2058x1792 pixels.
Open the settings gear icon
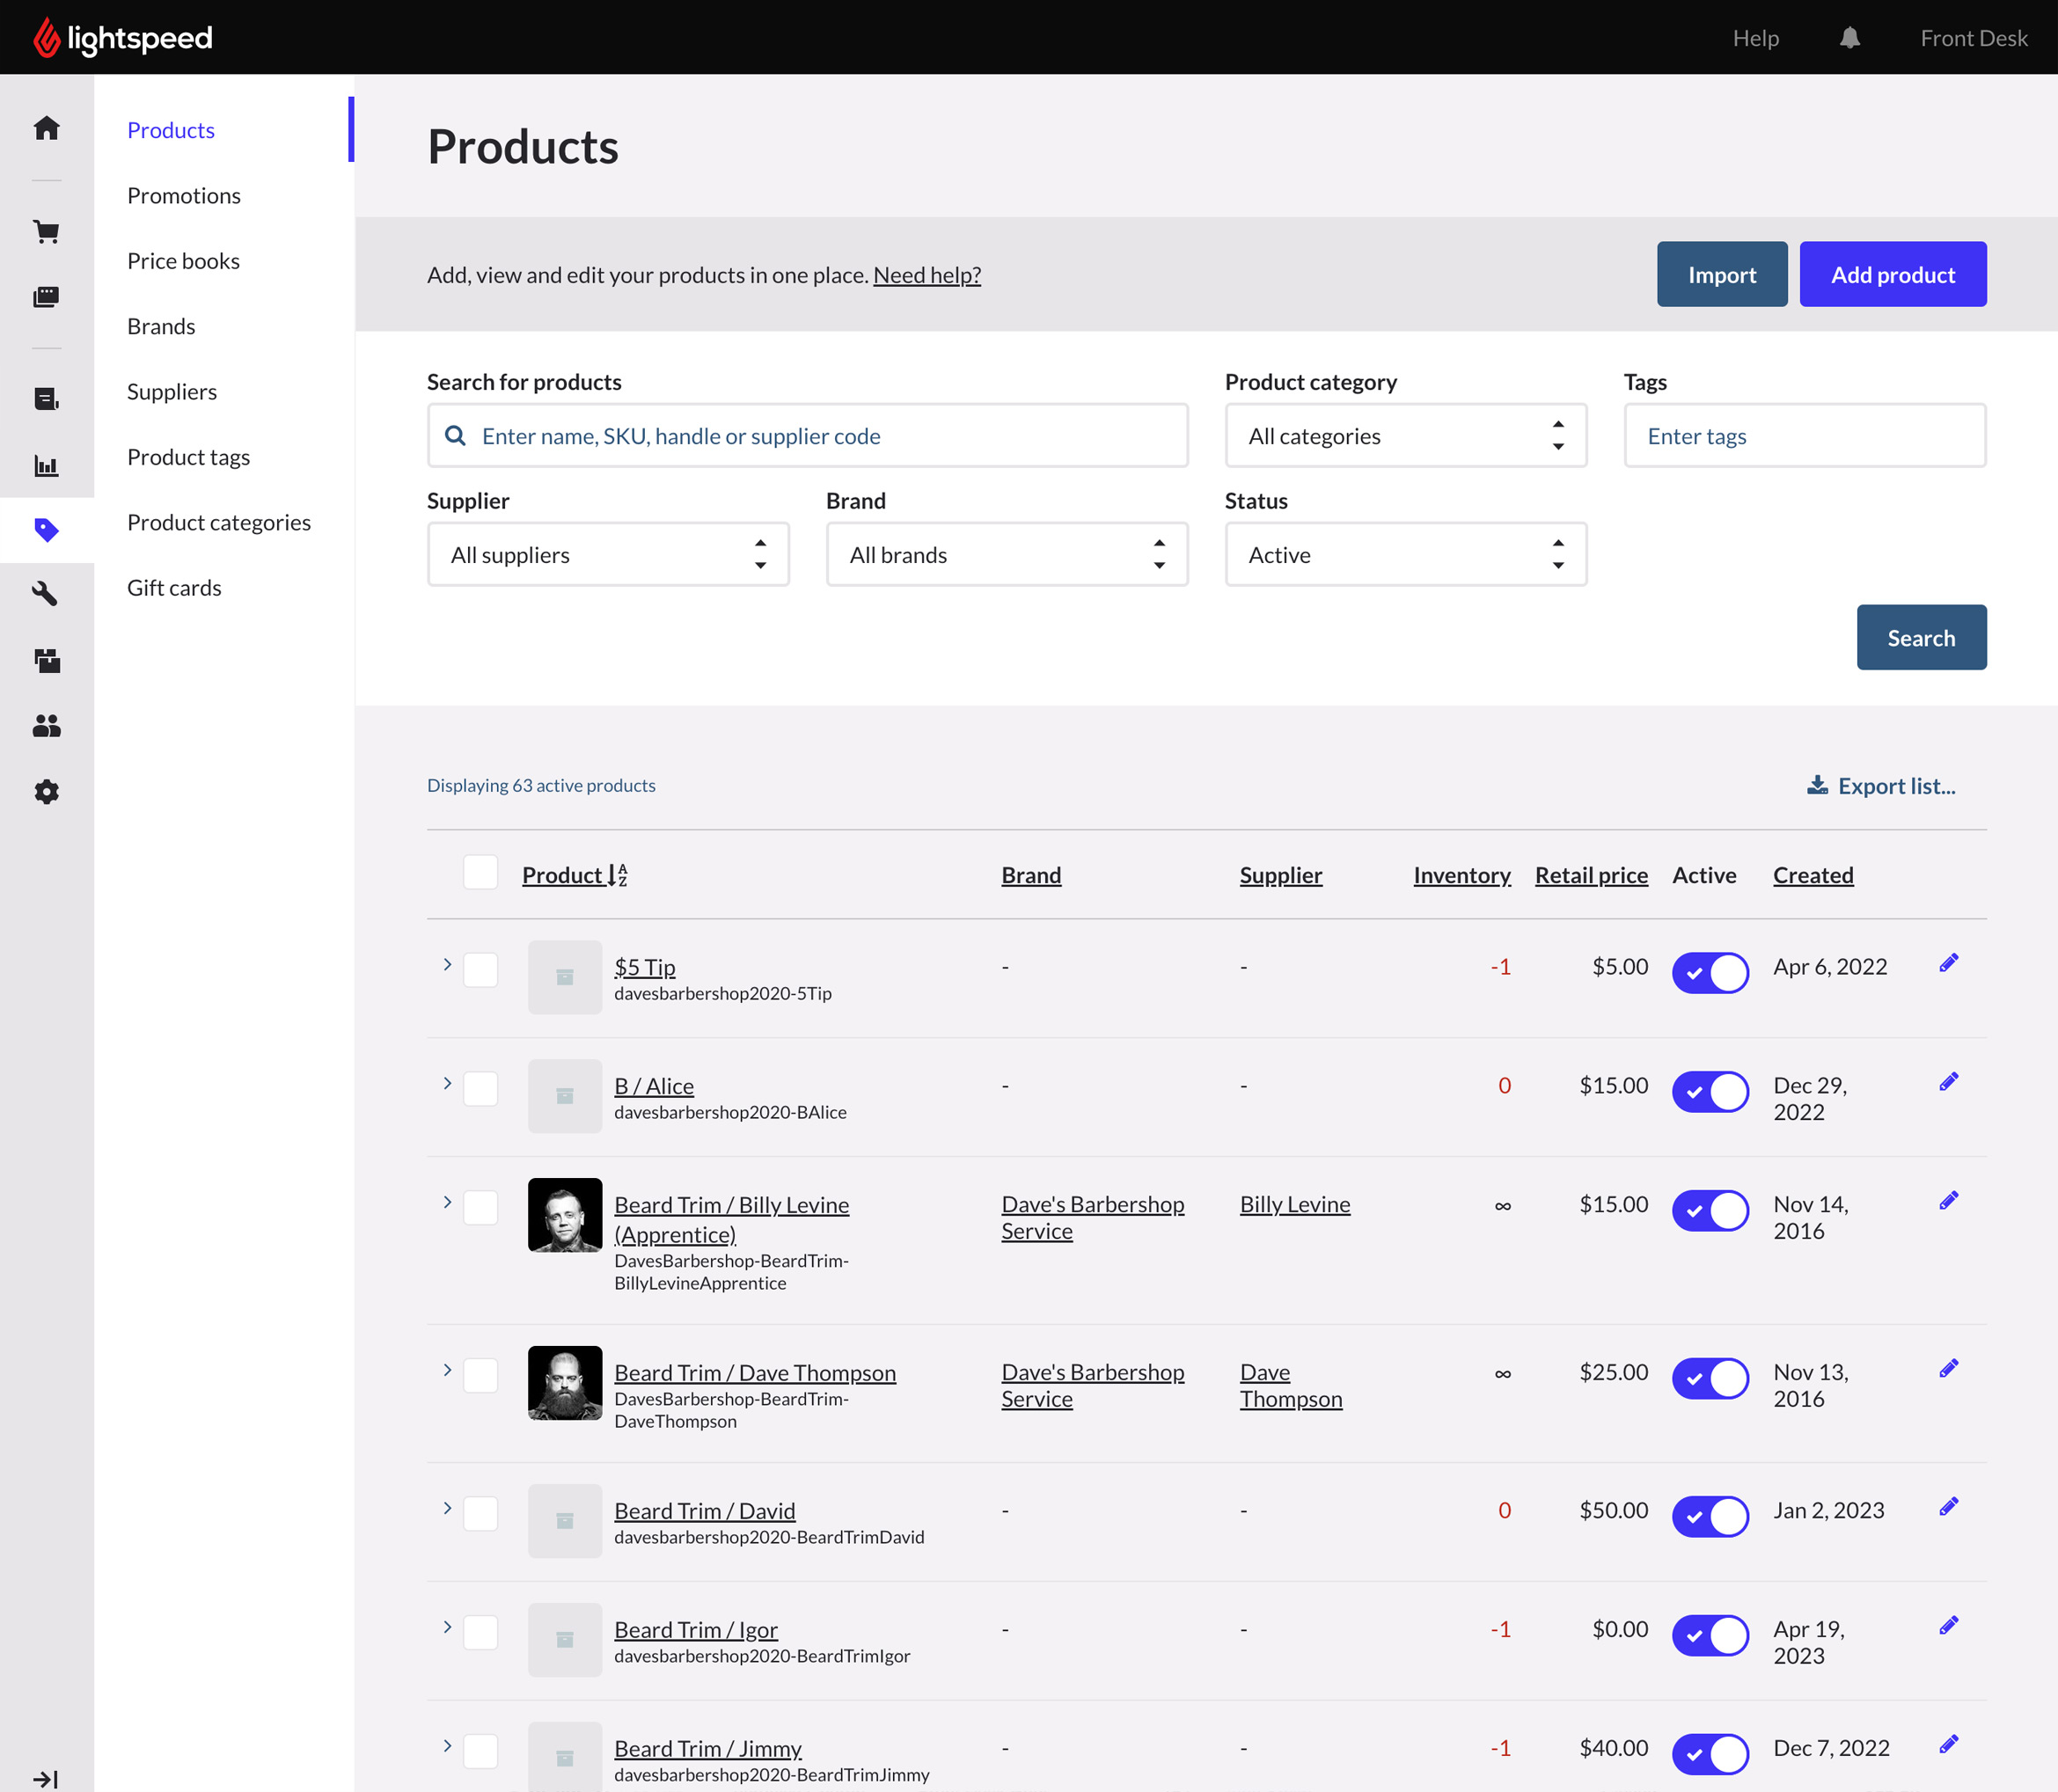tap(46, 792)
